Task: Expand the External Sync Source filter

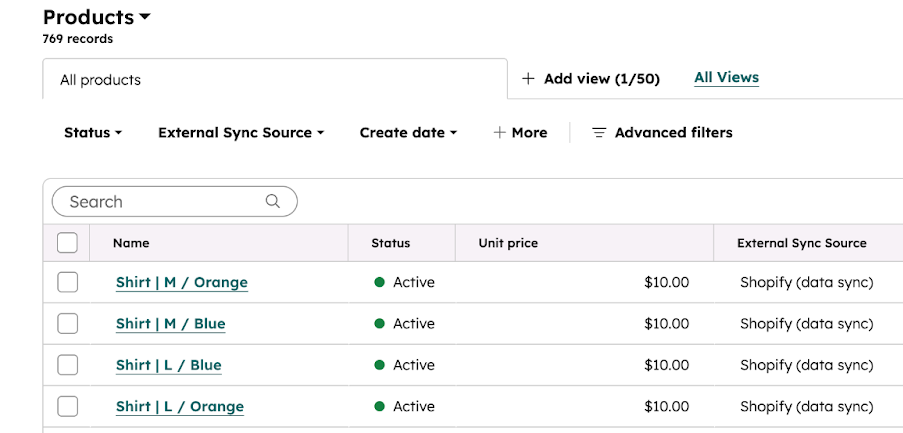Action: [241, 133]
